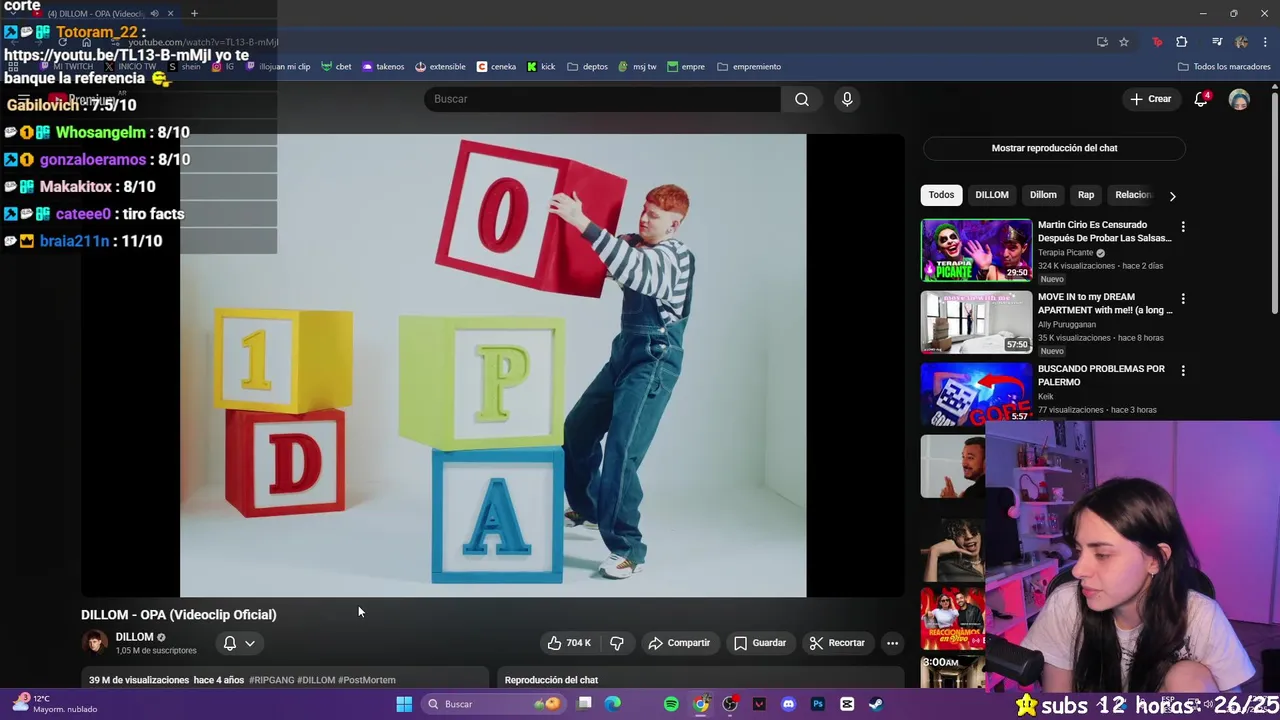
Task: Open the 'emprendimiento' bookmark folder
Action: click(749, 67)
